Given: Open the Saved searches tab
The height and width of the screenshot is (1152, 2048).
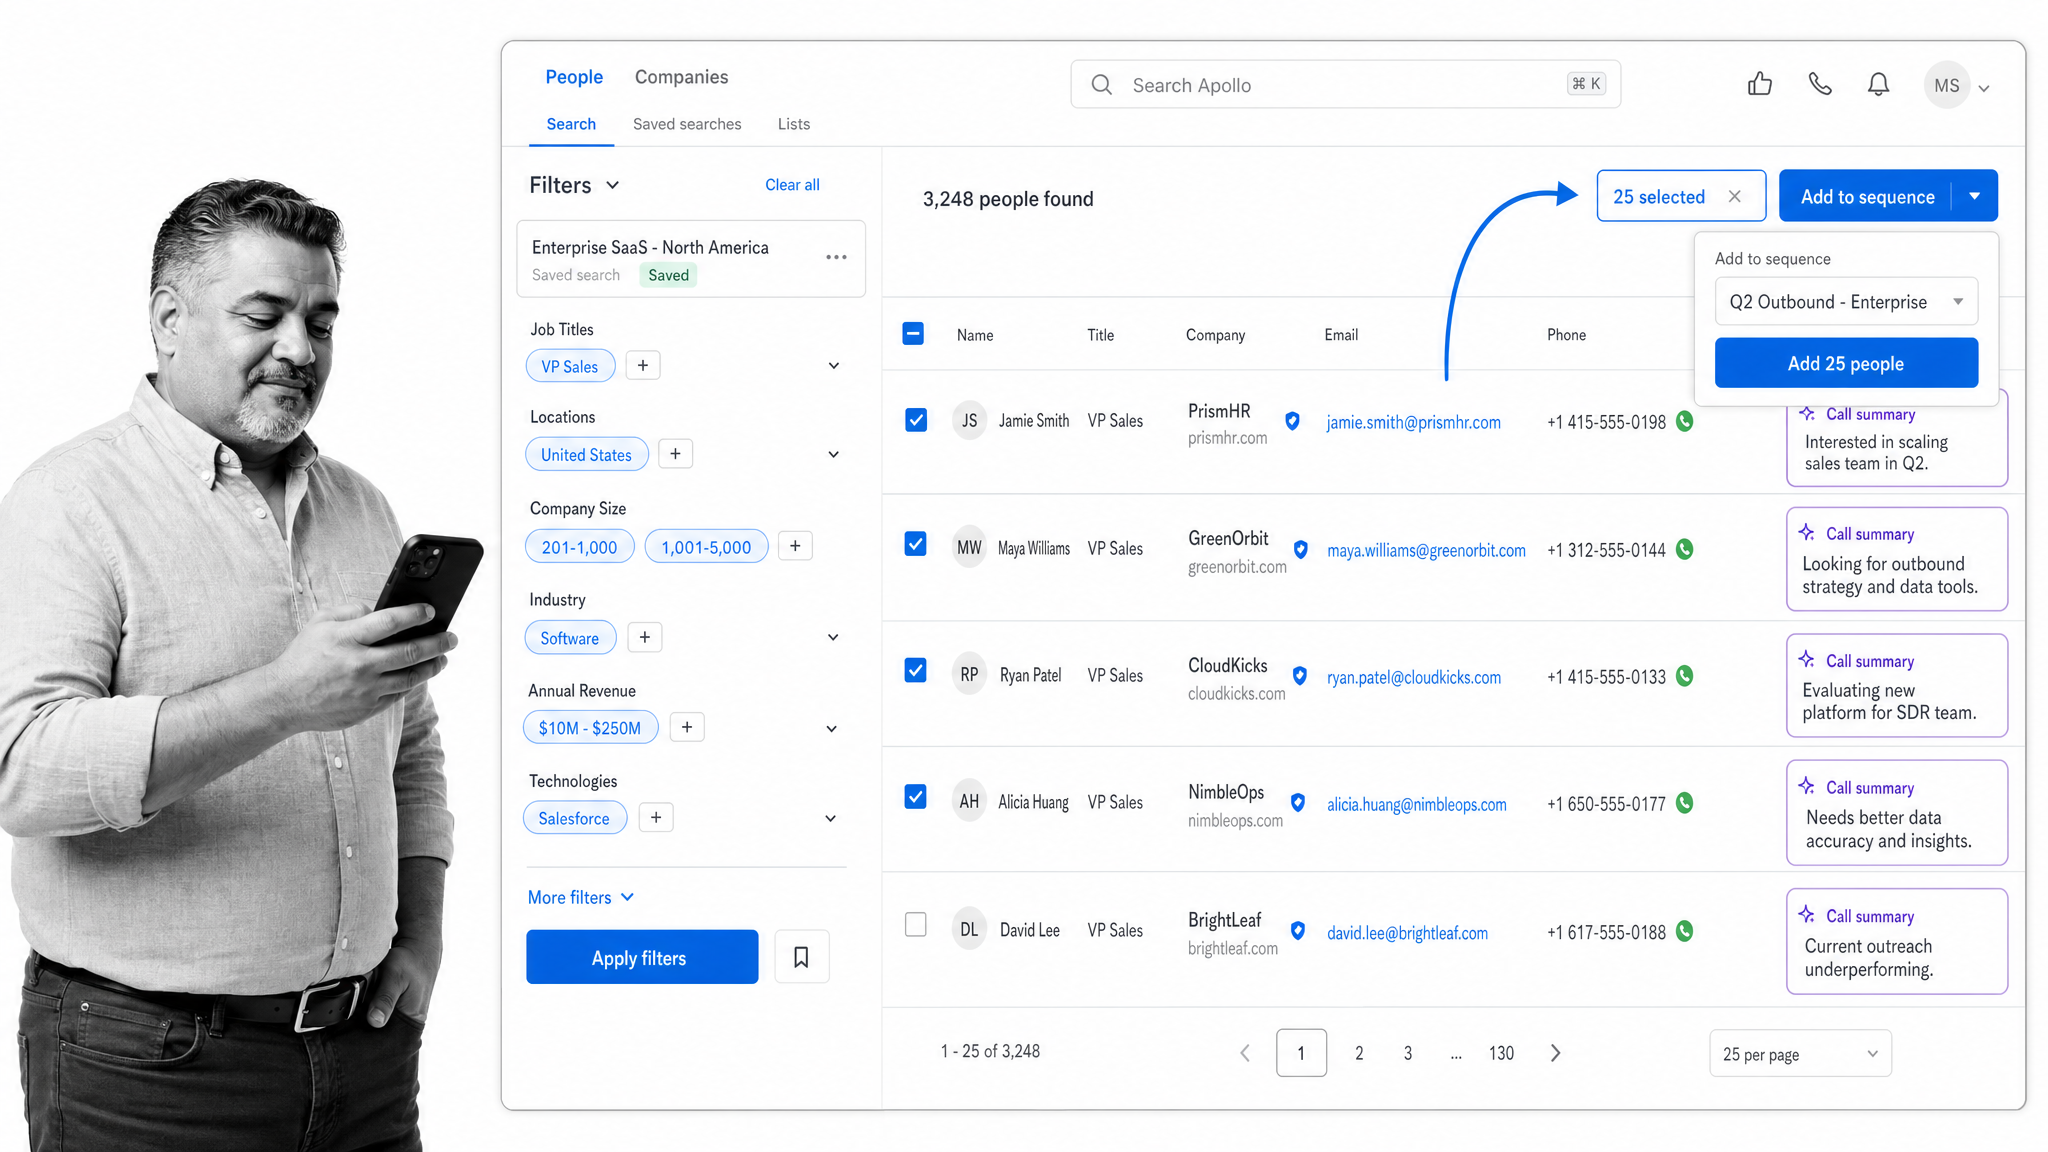Looking at the screenshot, I should [687, 124].
